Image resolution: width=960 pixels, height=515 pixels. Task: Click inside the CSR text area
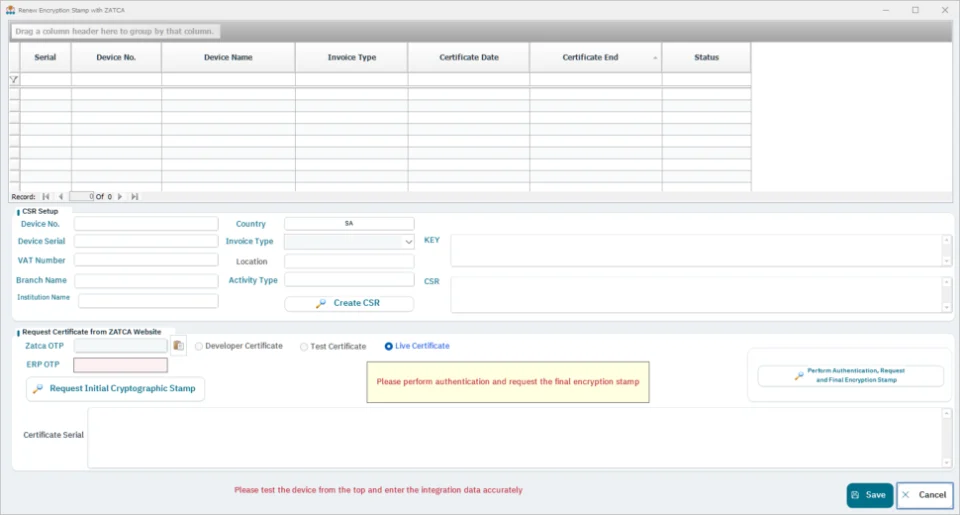pyautogui.click(x=696, y=295)
